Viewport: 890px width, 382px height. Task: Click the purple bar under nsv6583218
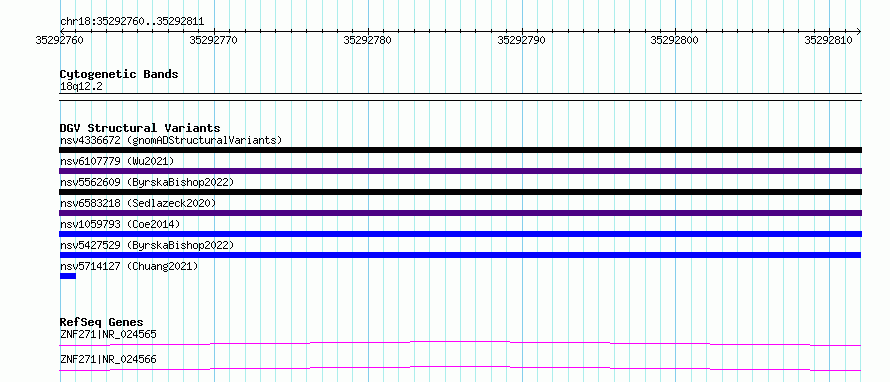[460, 213]
